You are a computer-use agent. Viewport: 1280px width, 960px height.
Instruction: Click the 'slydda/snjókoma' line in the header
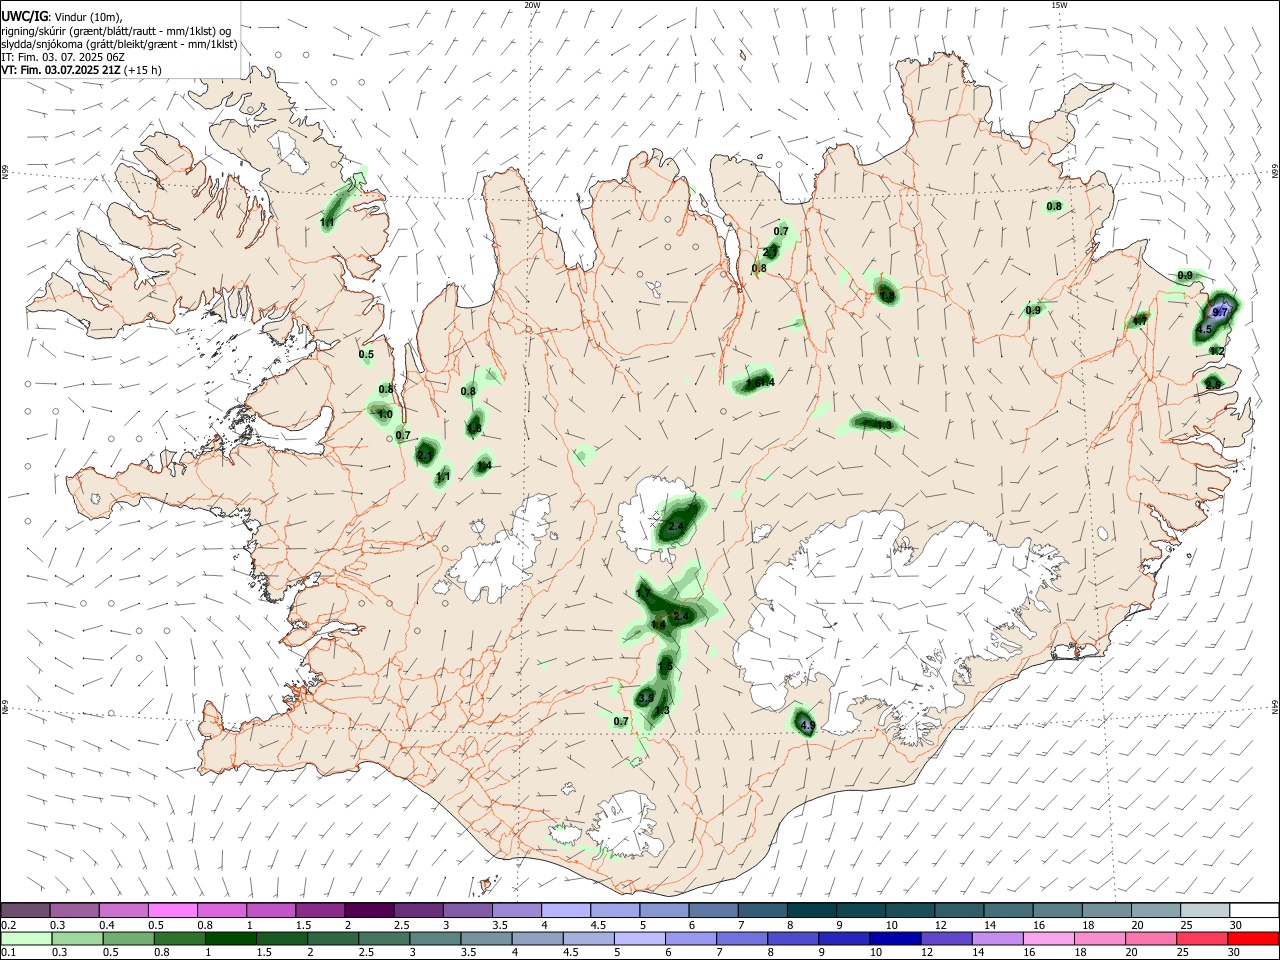[120, 44]
